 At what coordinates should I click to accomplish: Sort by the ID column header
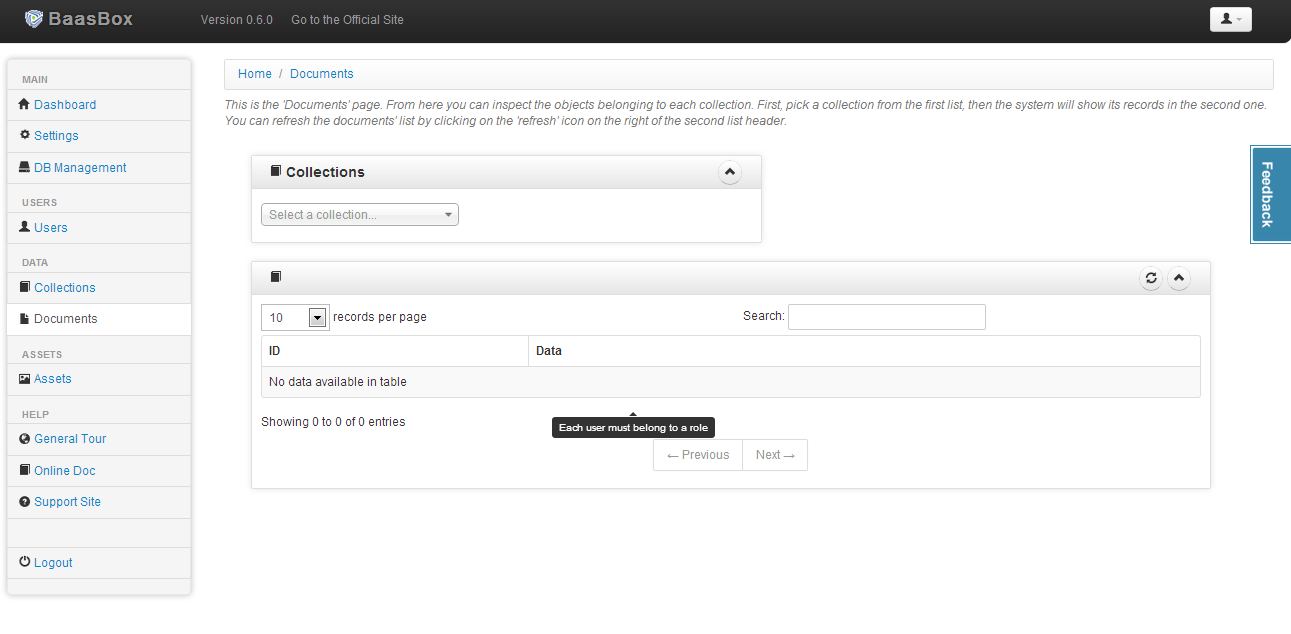pos(395,351)
